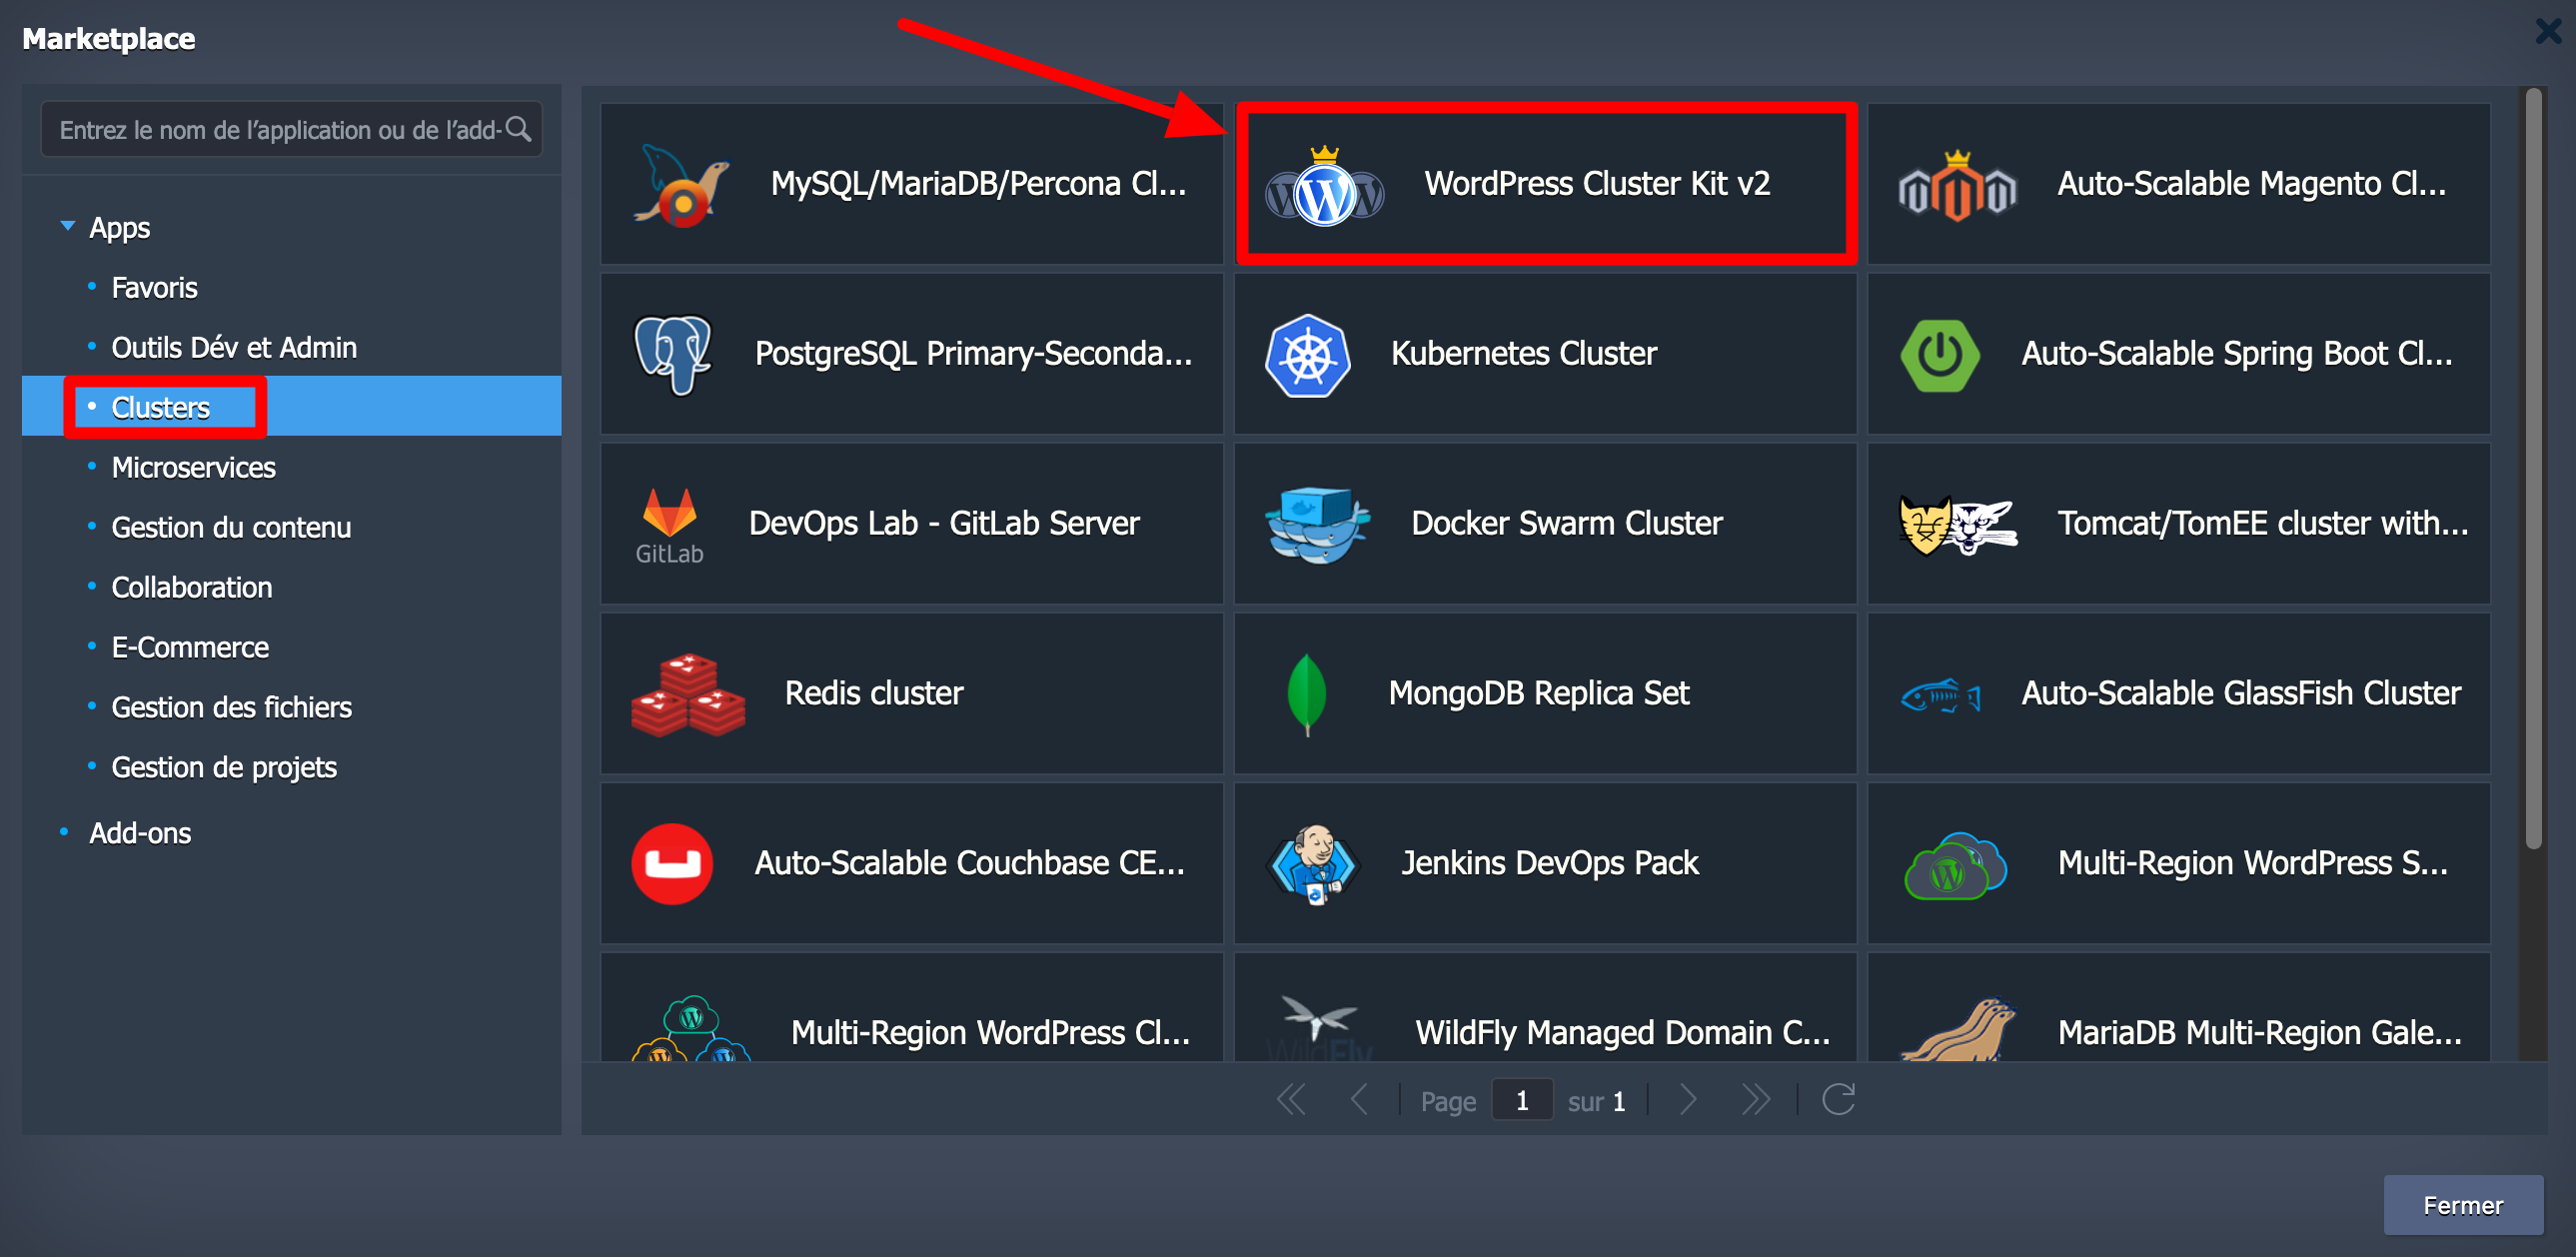
Task: Open Redis cluster text label
Action: pyautogui.click(x=874, y=693)
